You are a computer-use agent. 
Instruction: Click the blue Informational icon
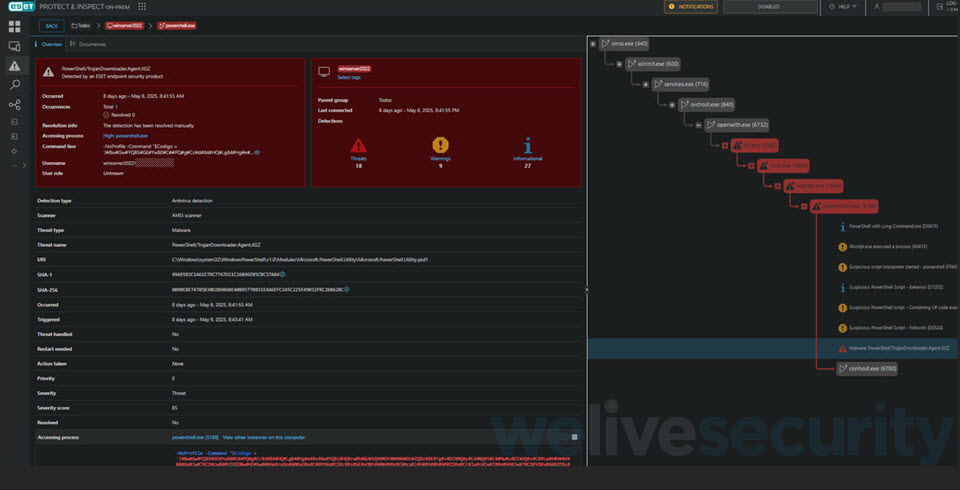[528, 145]
